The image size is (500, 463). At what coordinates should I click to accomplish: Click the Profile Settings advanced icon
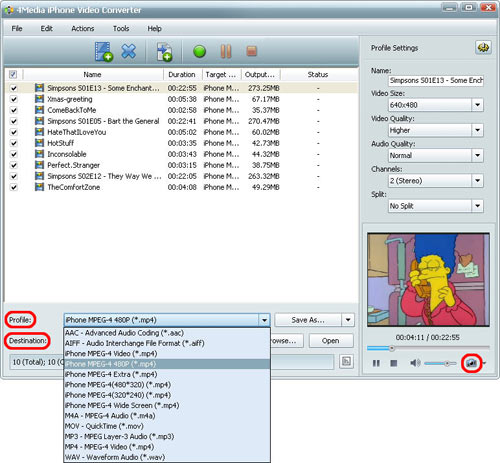(483, 48)
